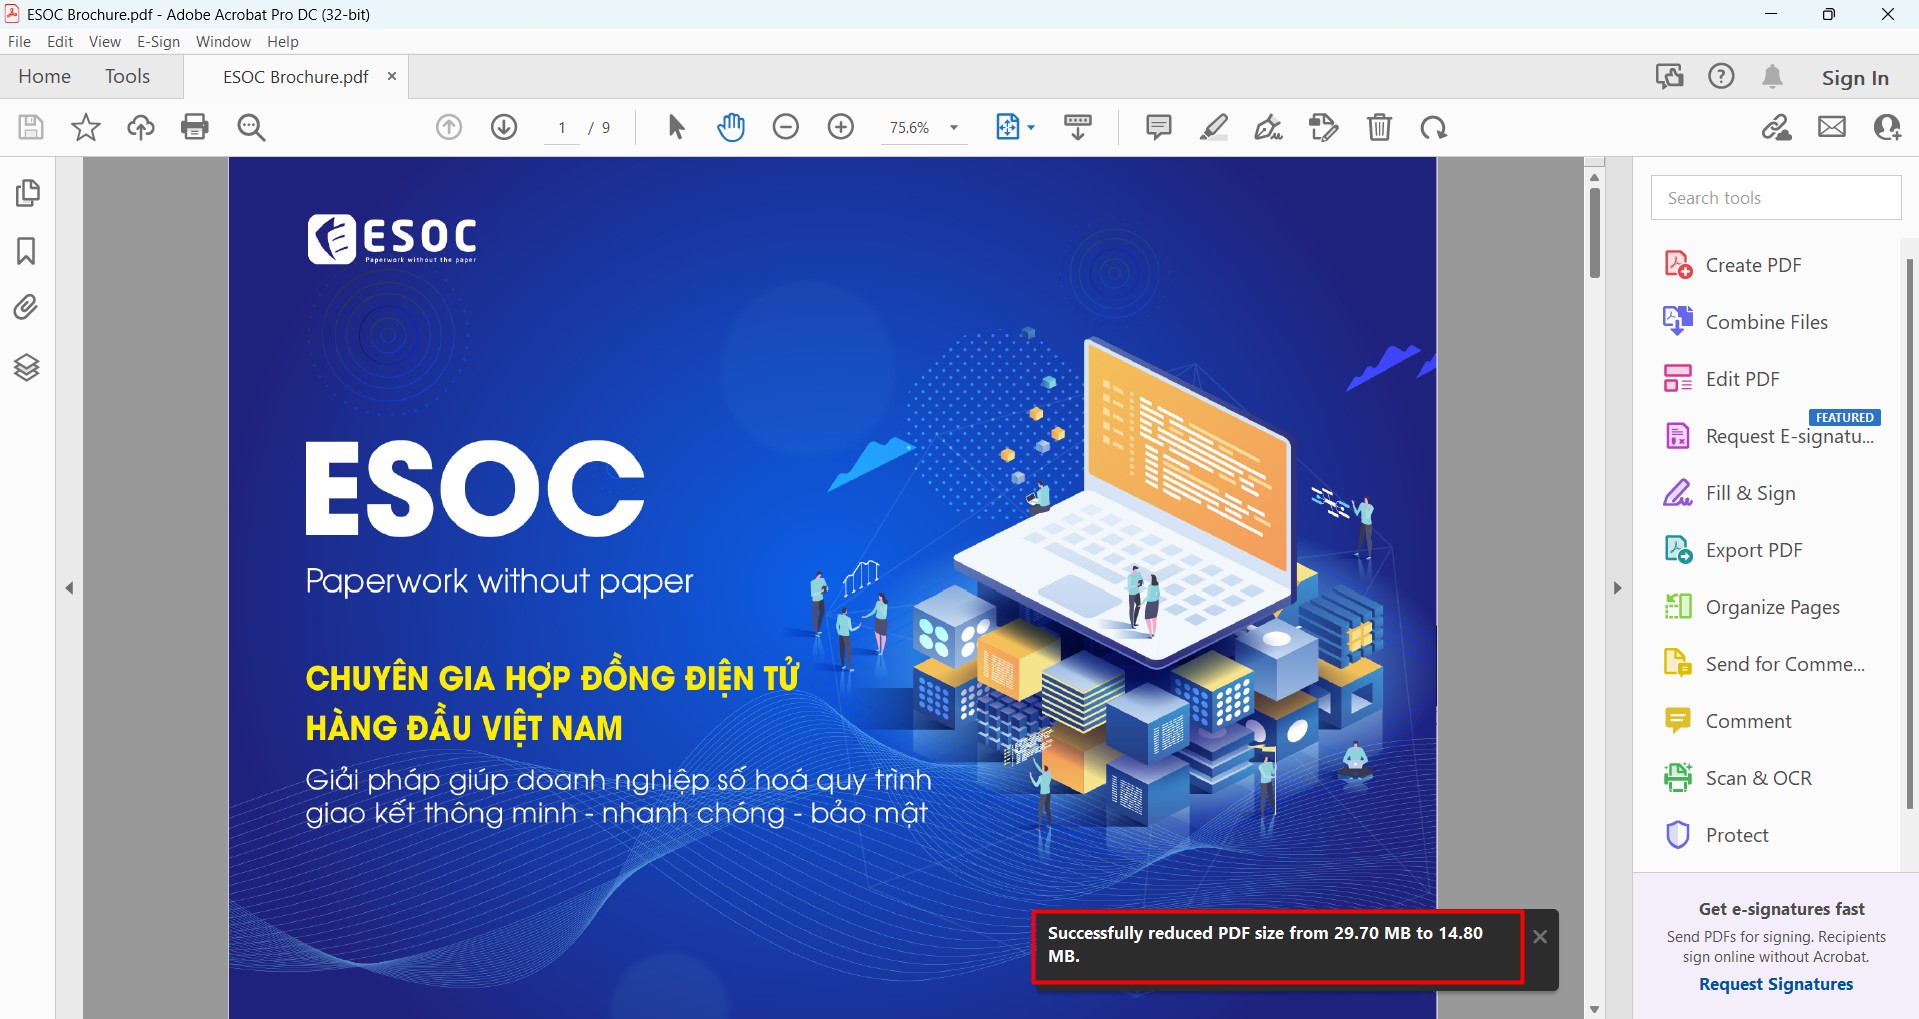Open the Page Thumbnails panel
1919x1019 pixels.
[x=28, y=192]
